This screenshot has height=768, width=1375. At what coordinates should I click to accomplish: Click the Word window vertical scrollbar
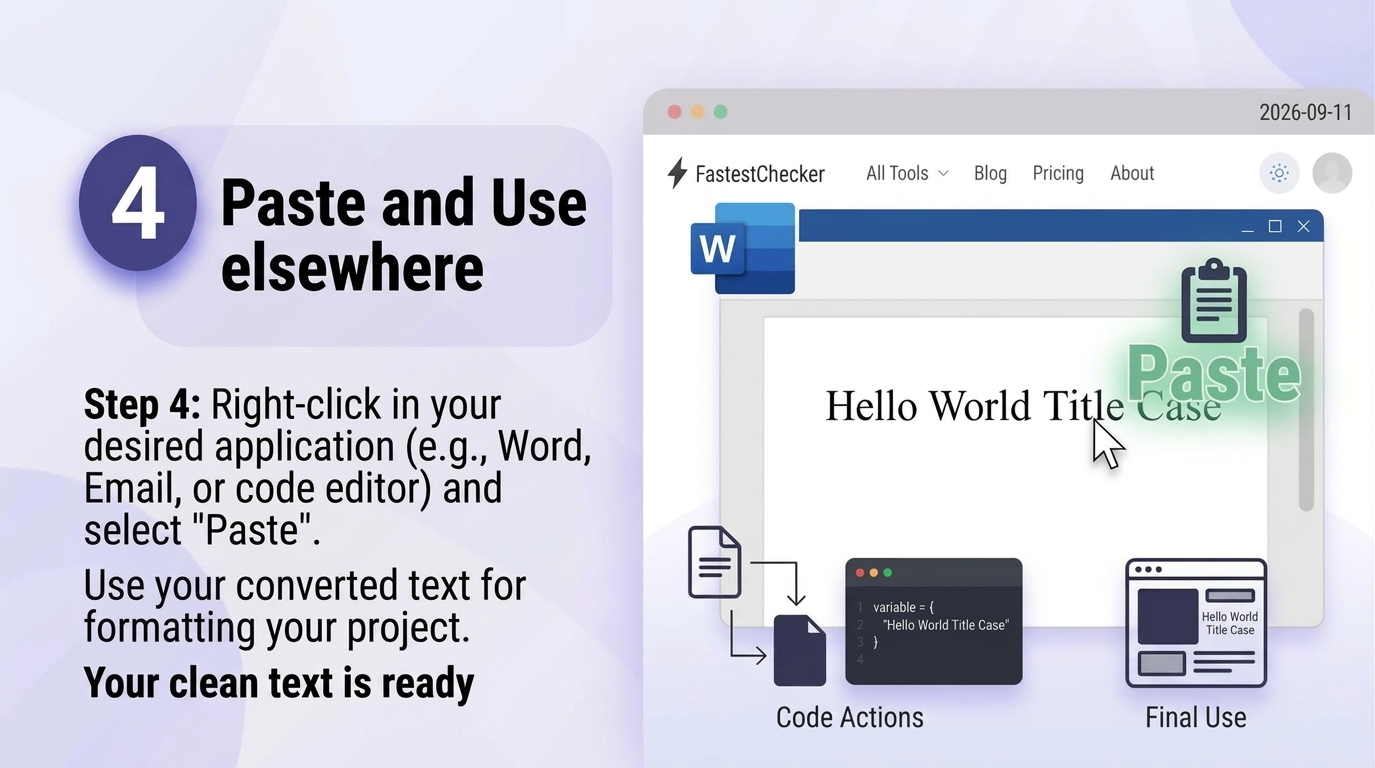[x=1306, y=410]
